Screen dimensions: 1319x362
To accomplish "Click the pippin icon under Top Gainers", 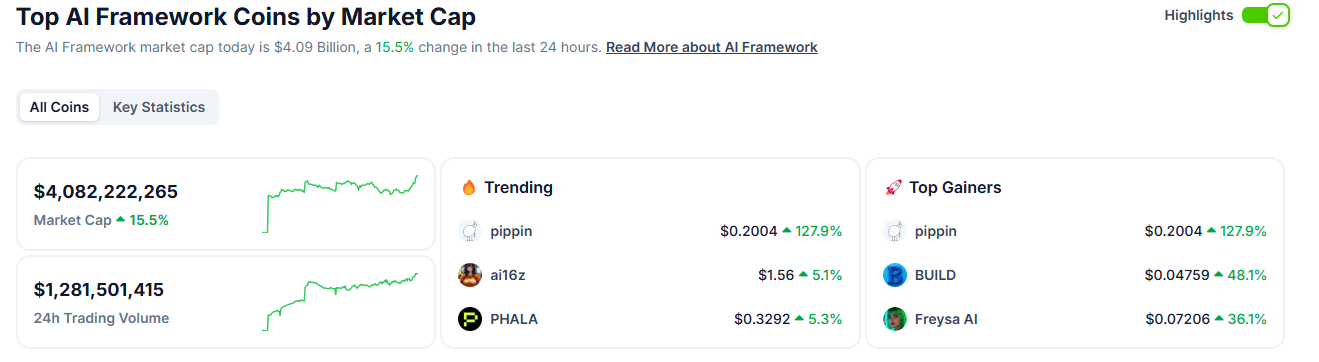I will pos(895,232).
